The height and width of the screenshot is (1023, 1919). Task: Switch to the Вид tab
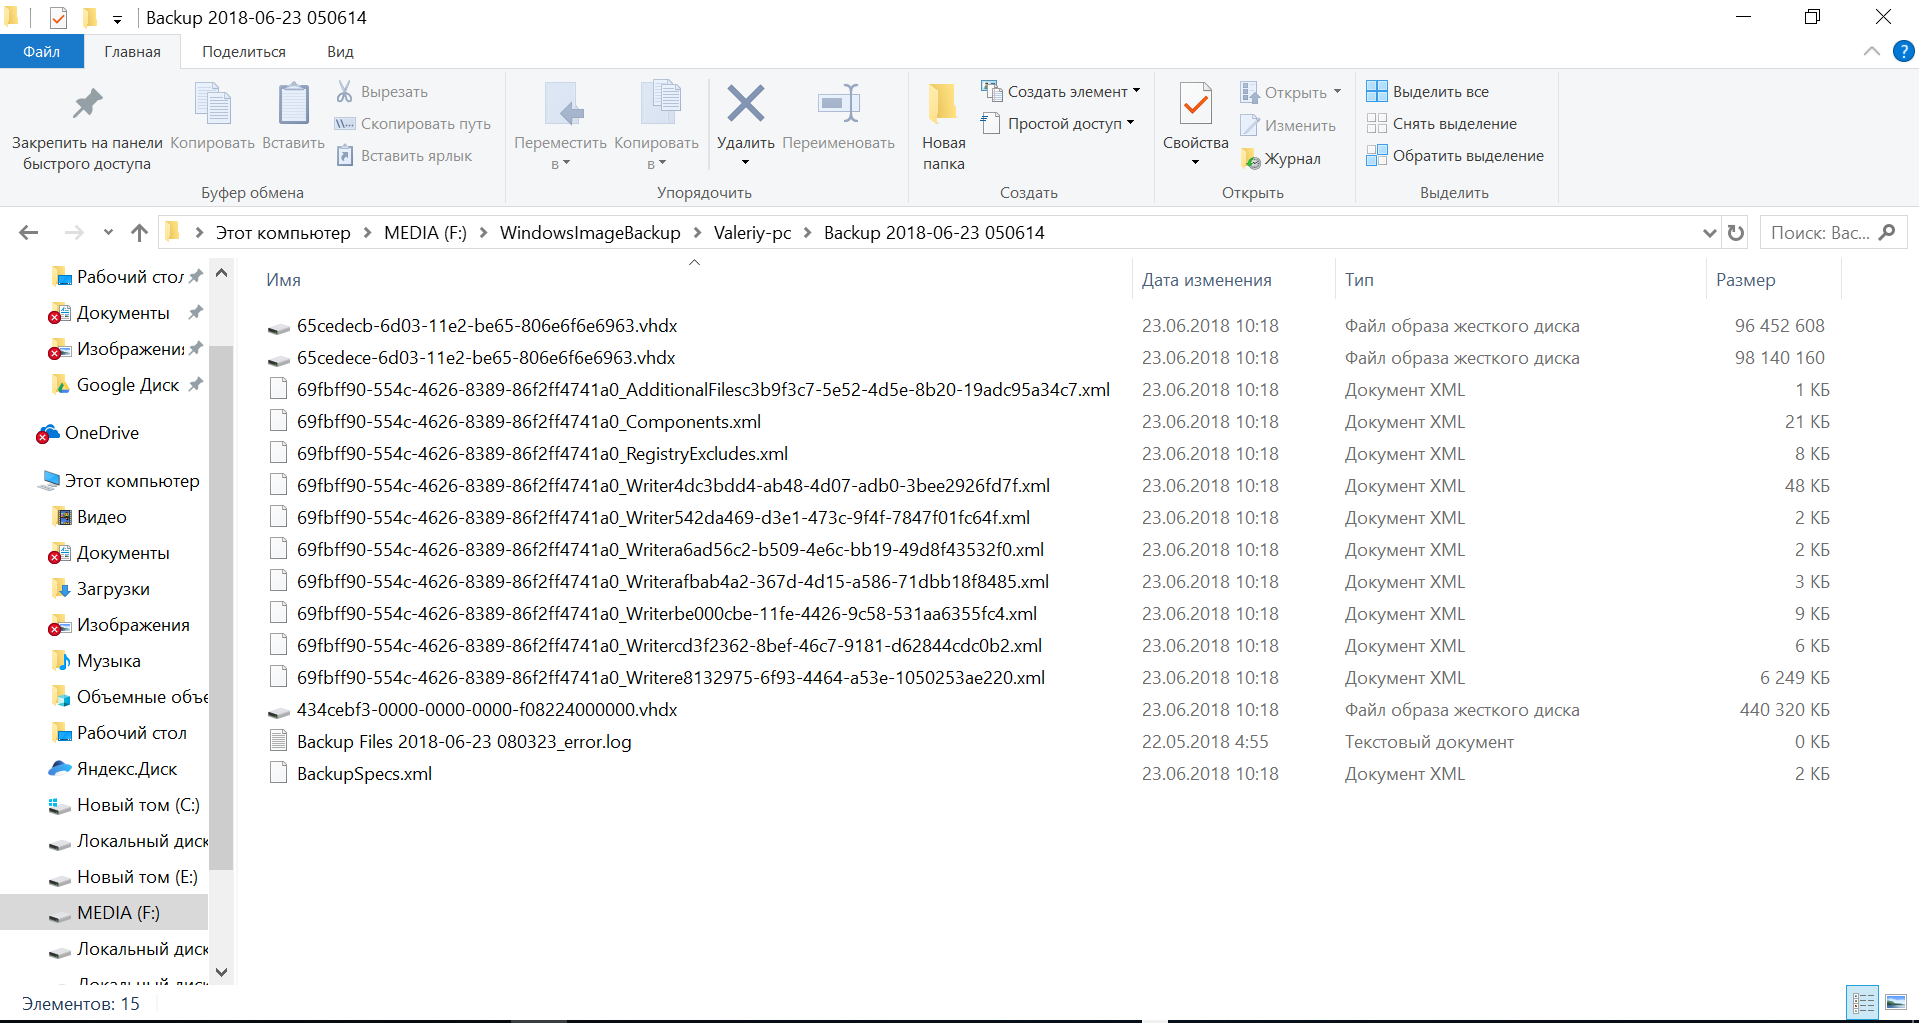340,52
